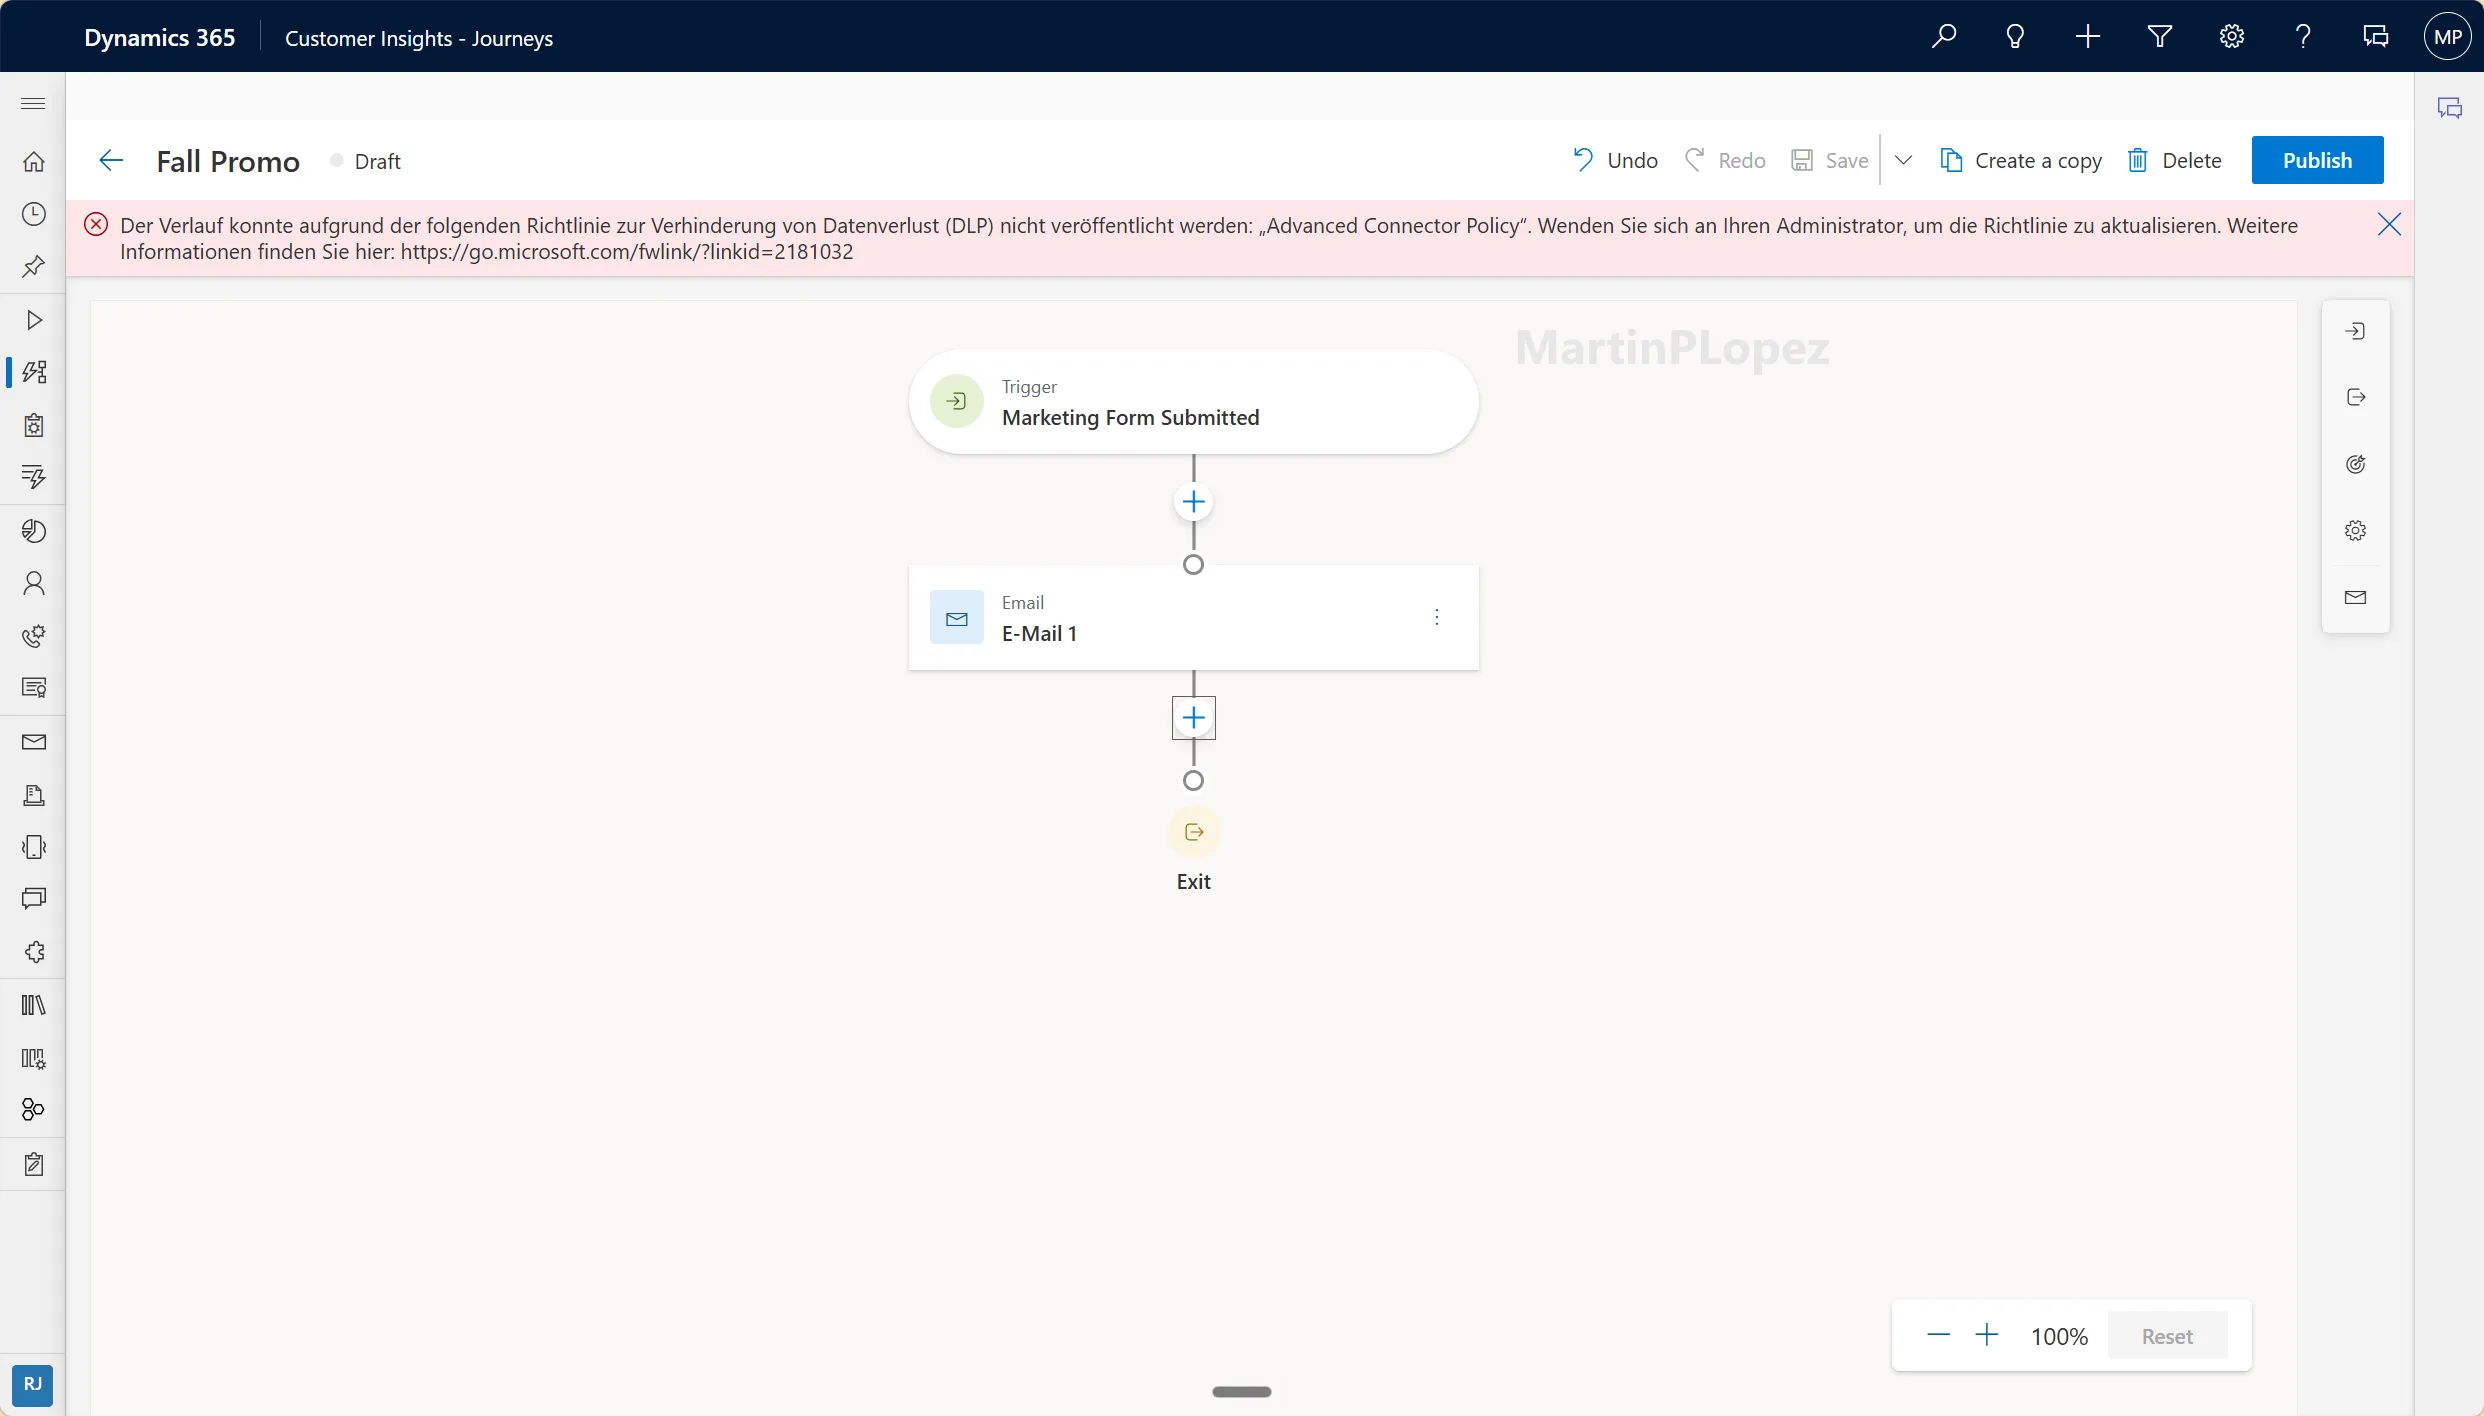This screenshot has width=2484, height=1416.
Task: Click Customer Insights - Journeys app name
Action: click(419, 38)
